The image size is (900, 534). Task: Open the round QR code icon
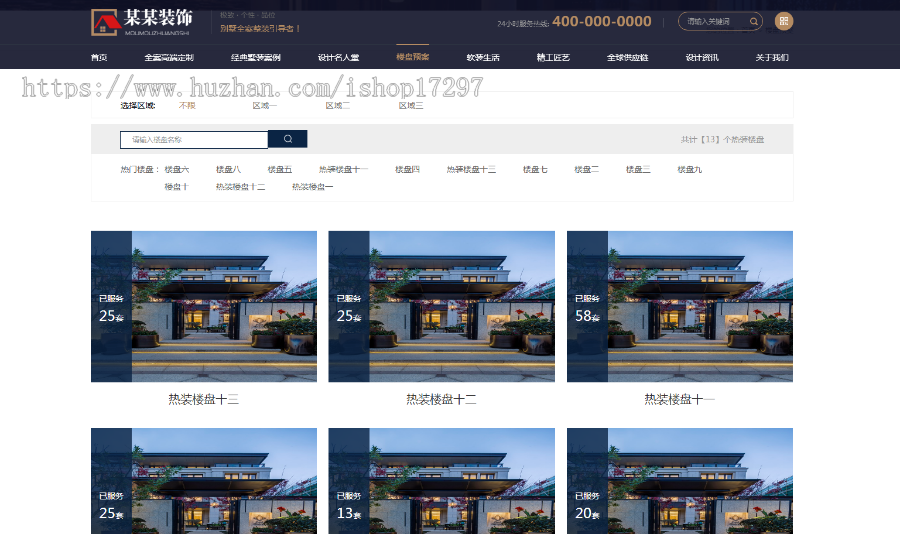click(783, 21)
